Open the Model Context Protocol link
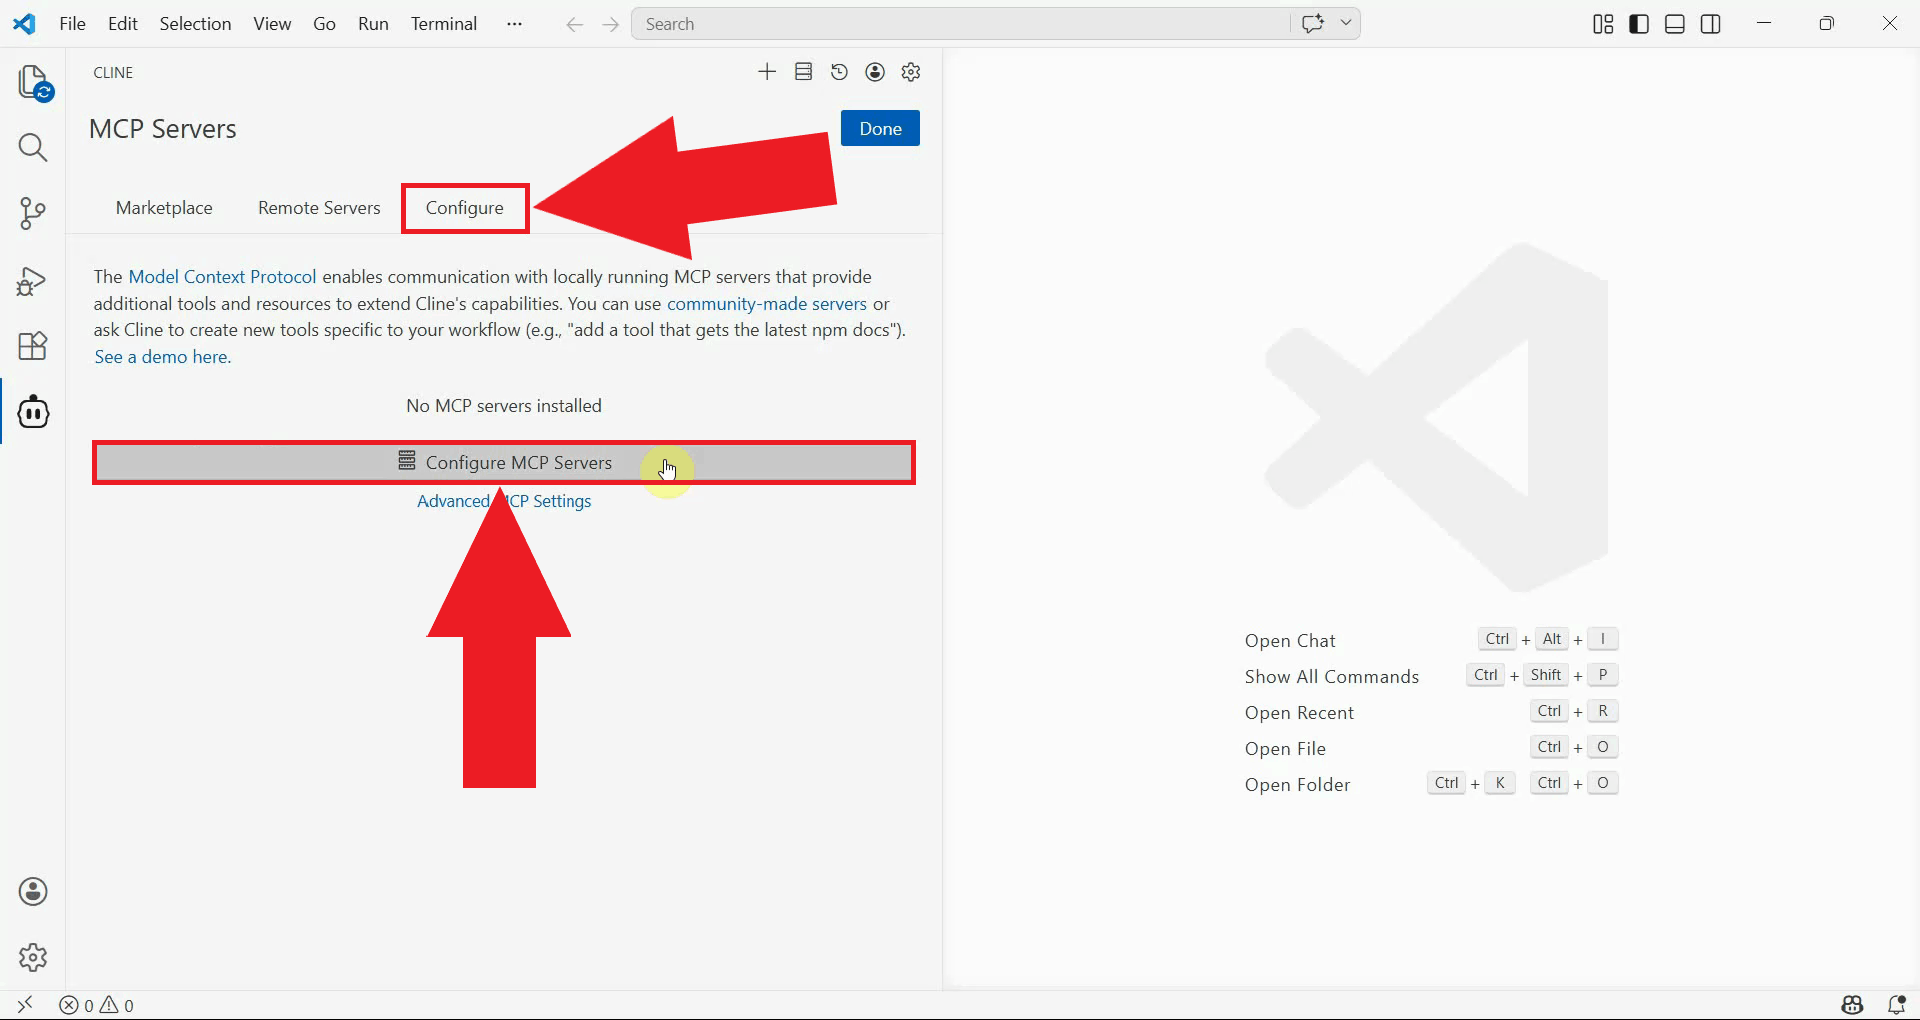 click(222, 277)
